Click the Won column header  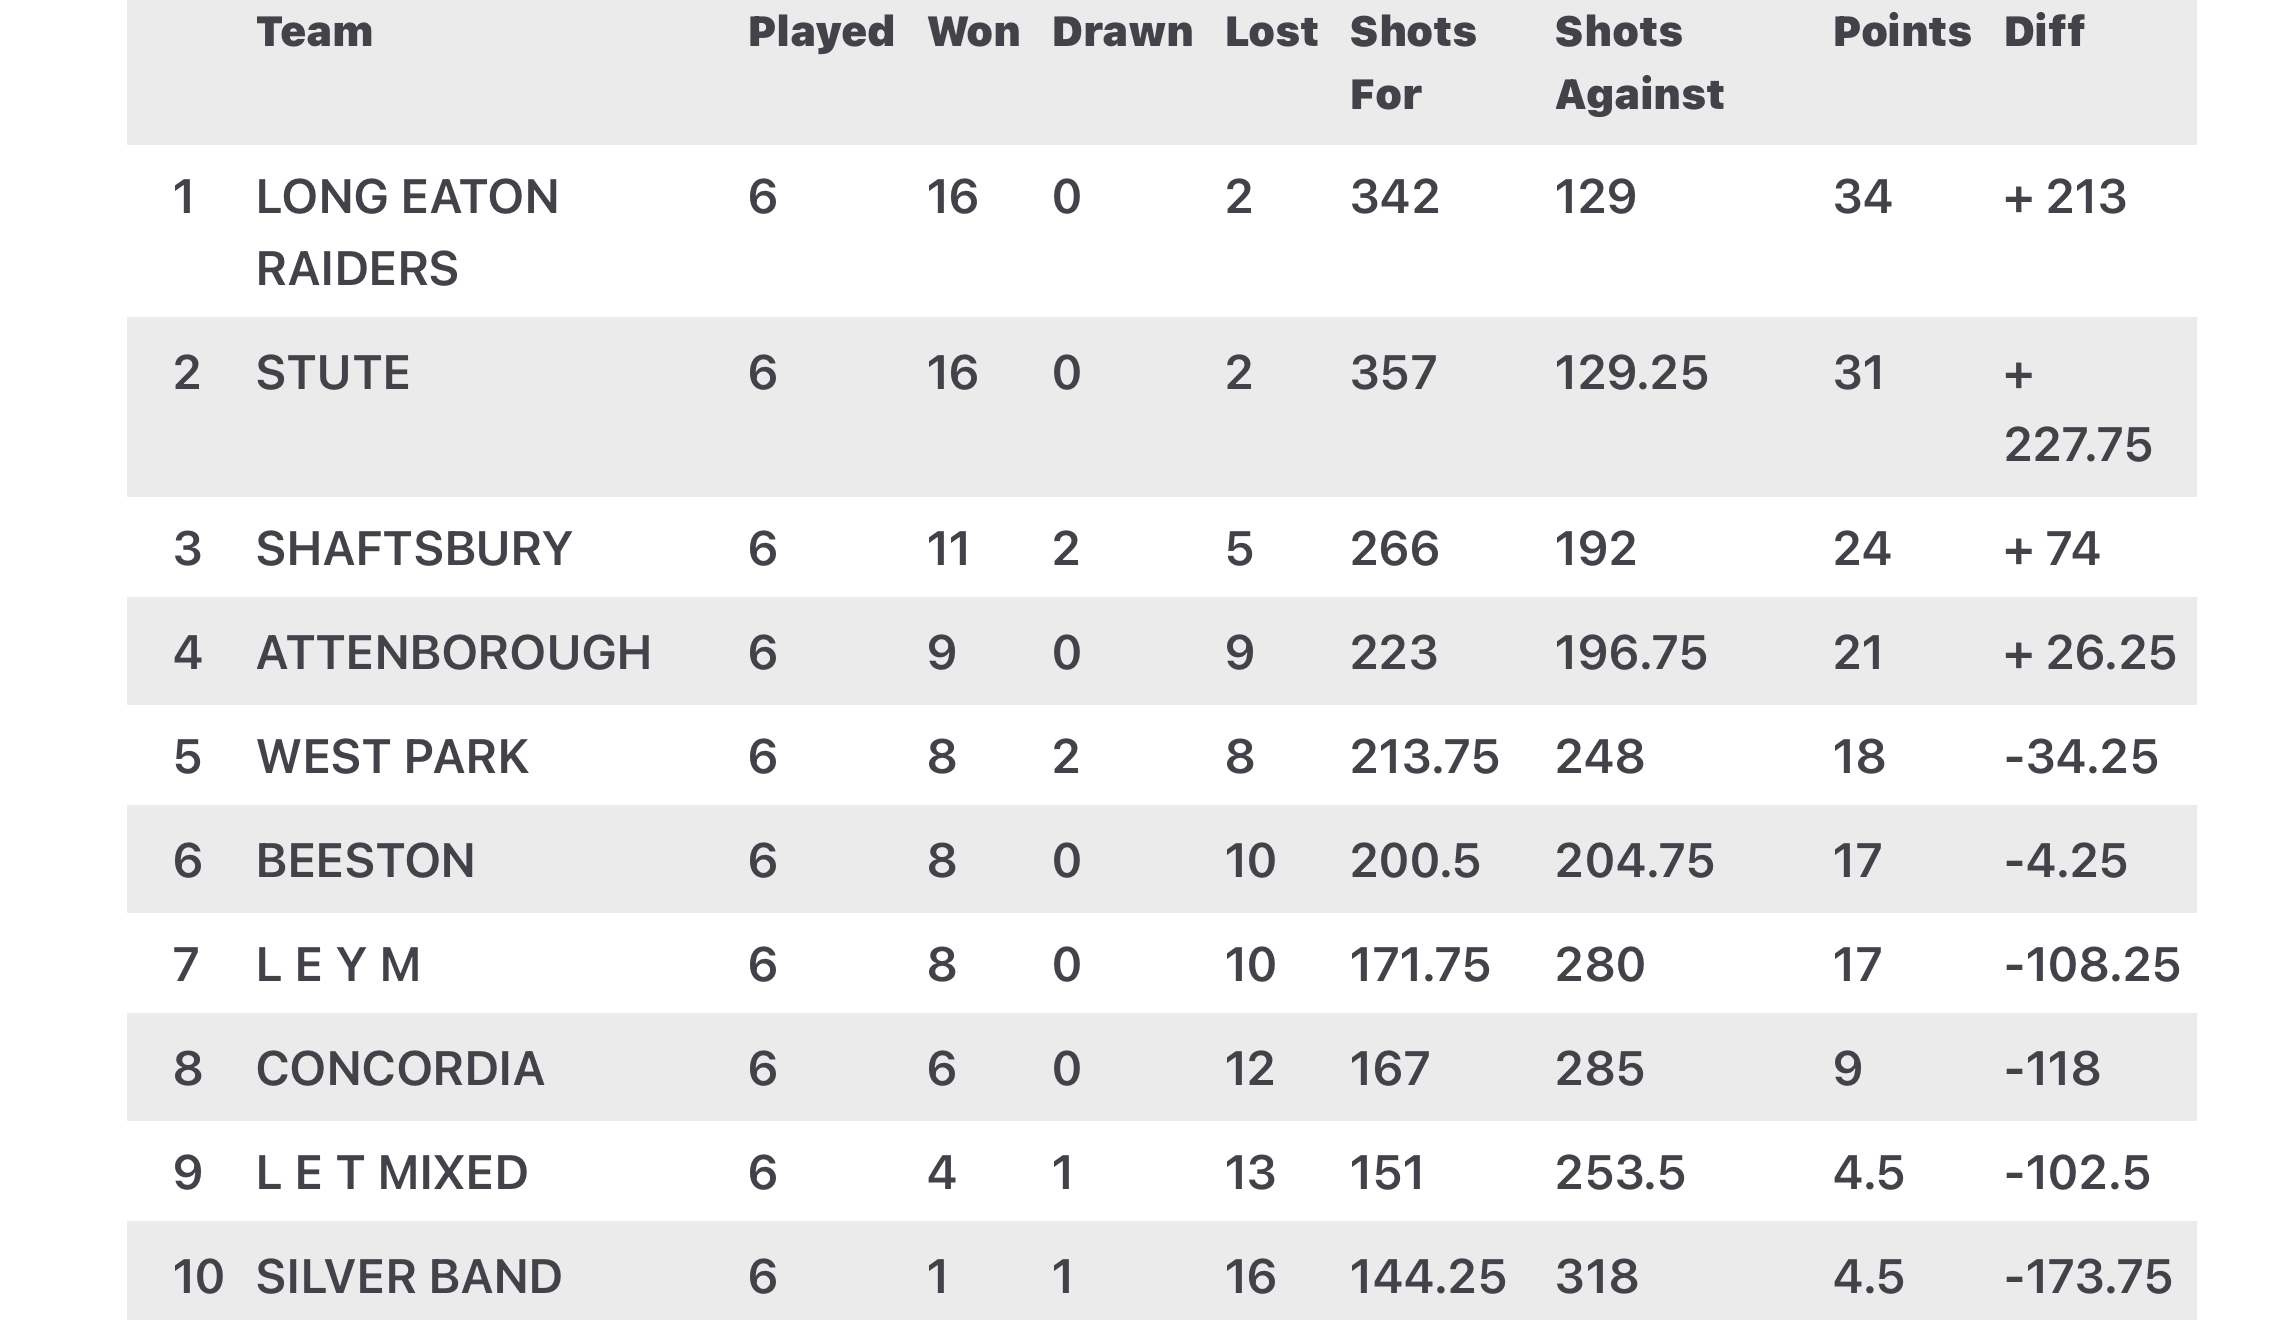(x=973, y=32)
